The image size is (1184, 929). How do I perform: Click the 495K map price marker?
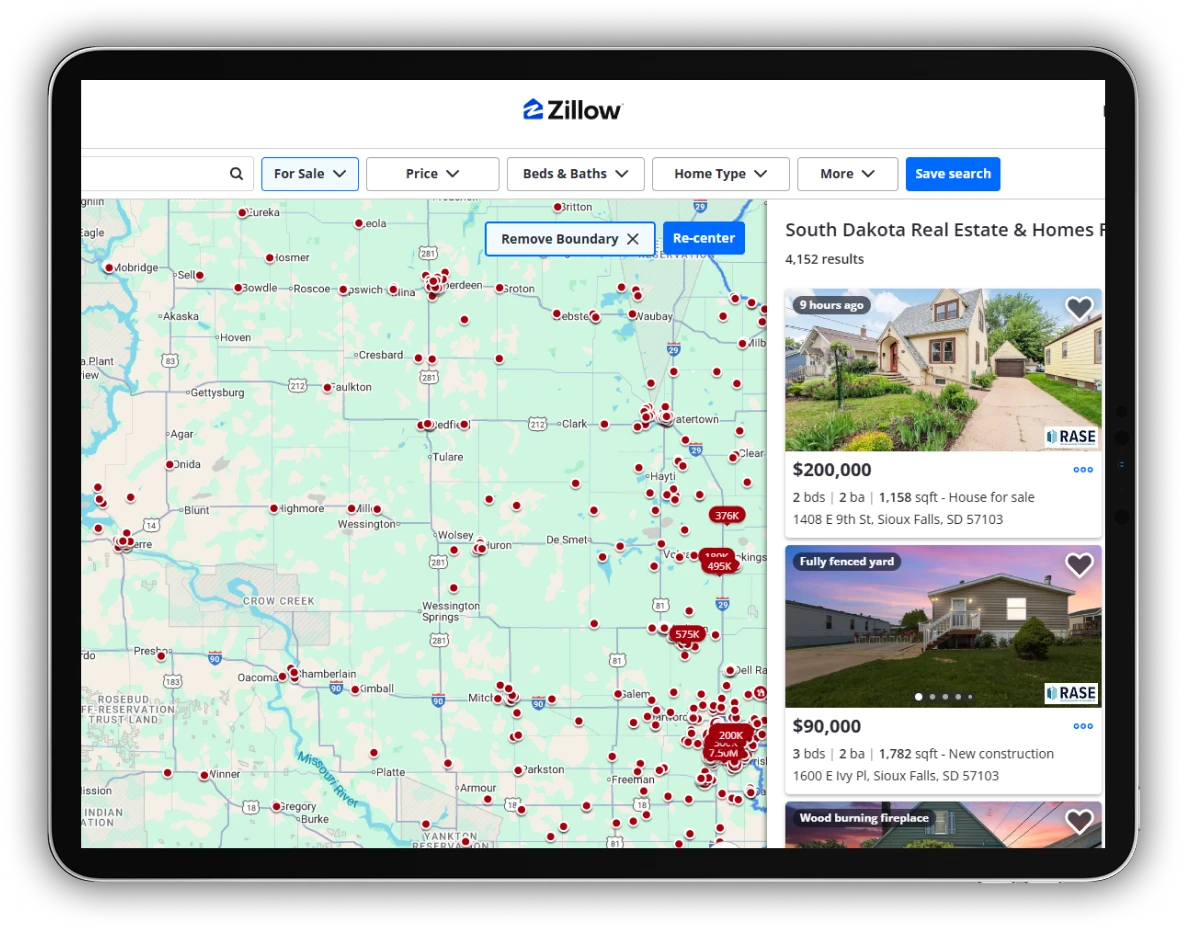pyautogui.click(x=719, y=566)
